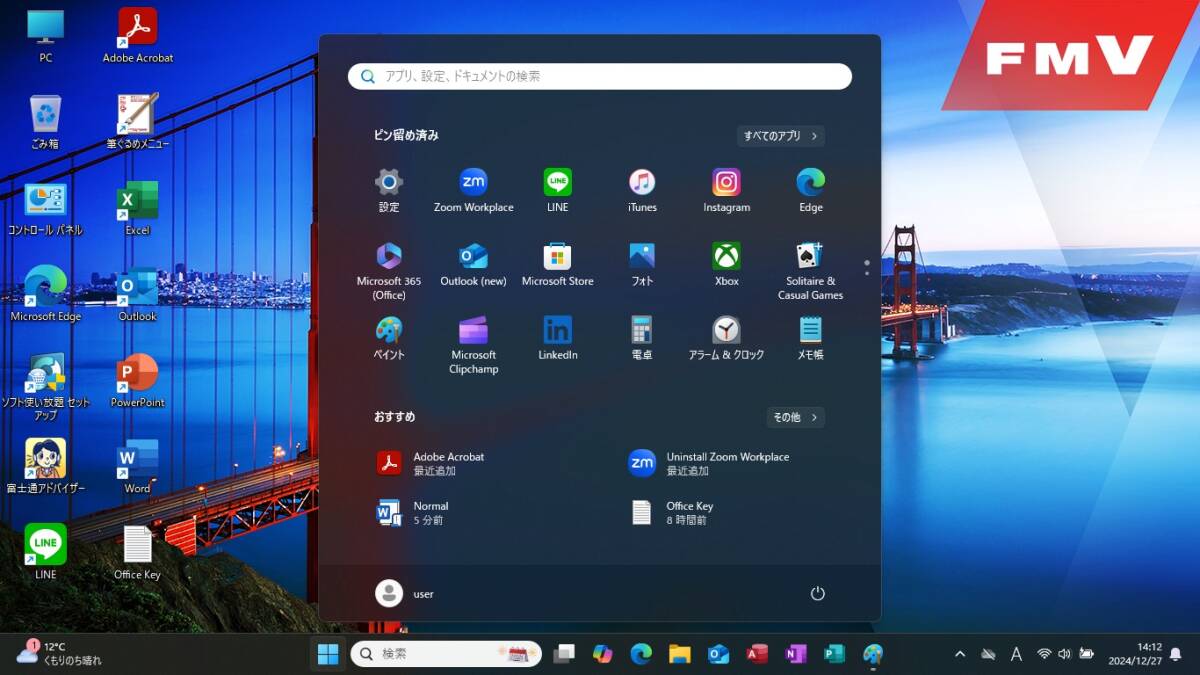Select PC desktop icon

point(46,37)
